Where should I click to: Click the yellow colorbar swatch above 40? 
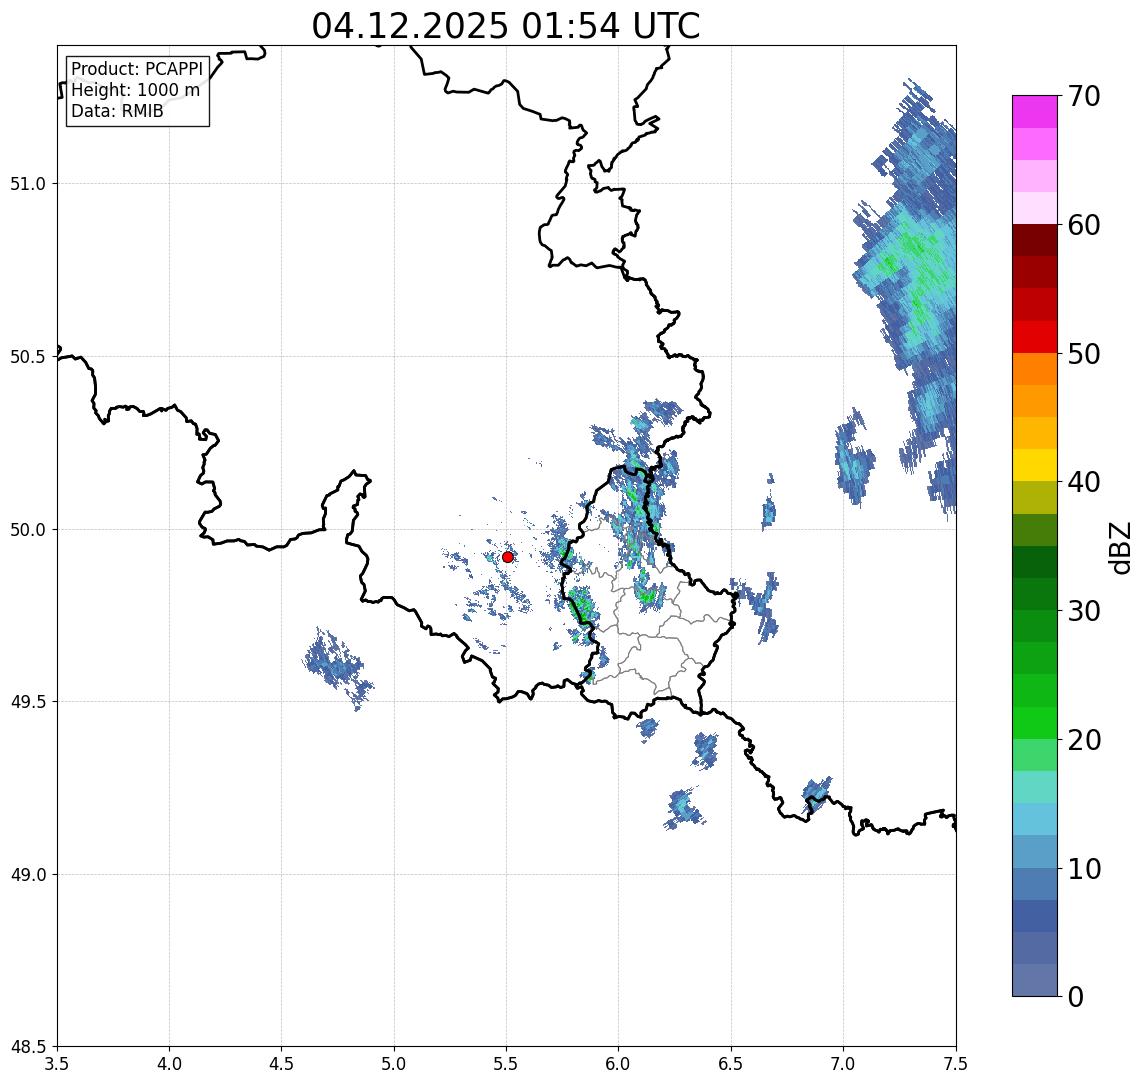1035,465
